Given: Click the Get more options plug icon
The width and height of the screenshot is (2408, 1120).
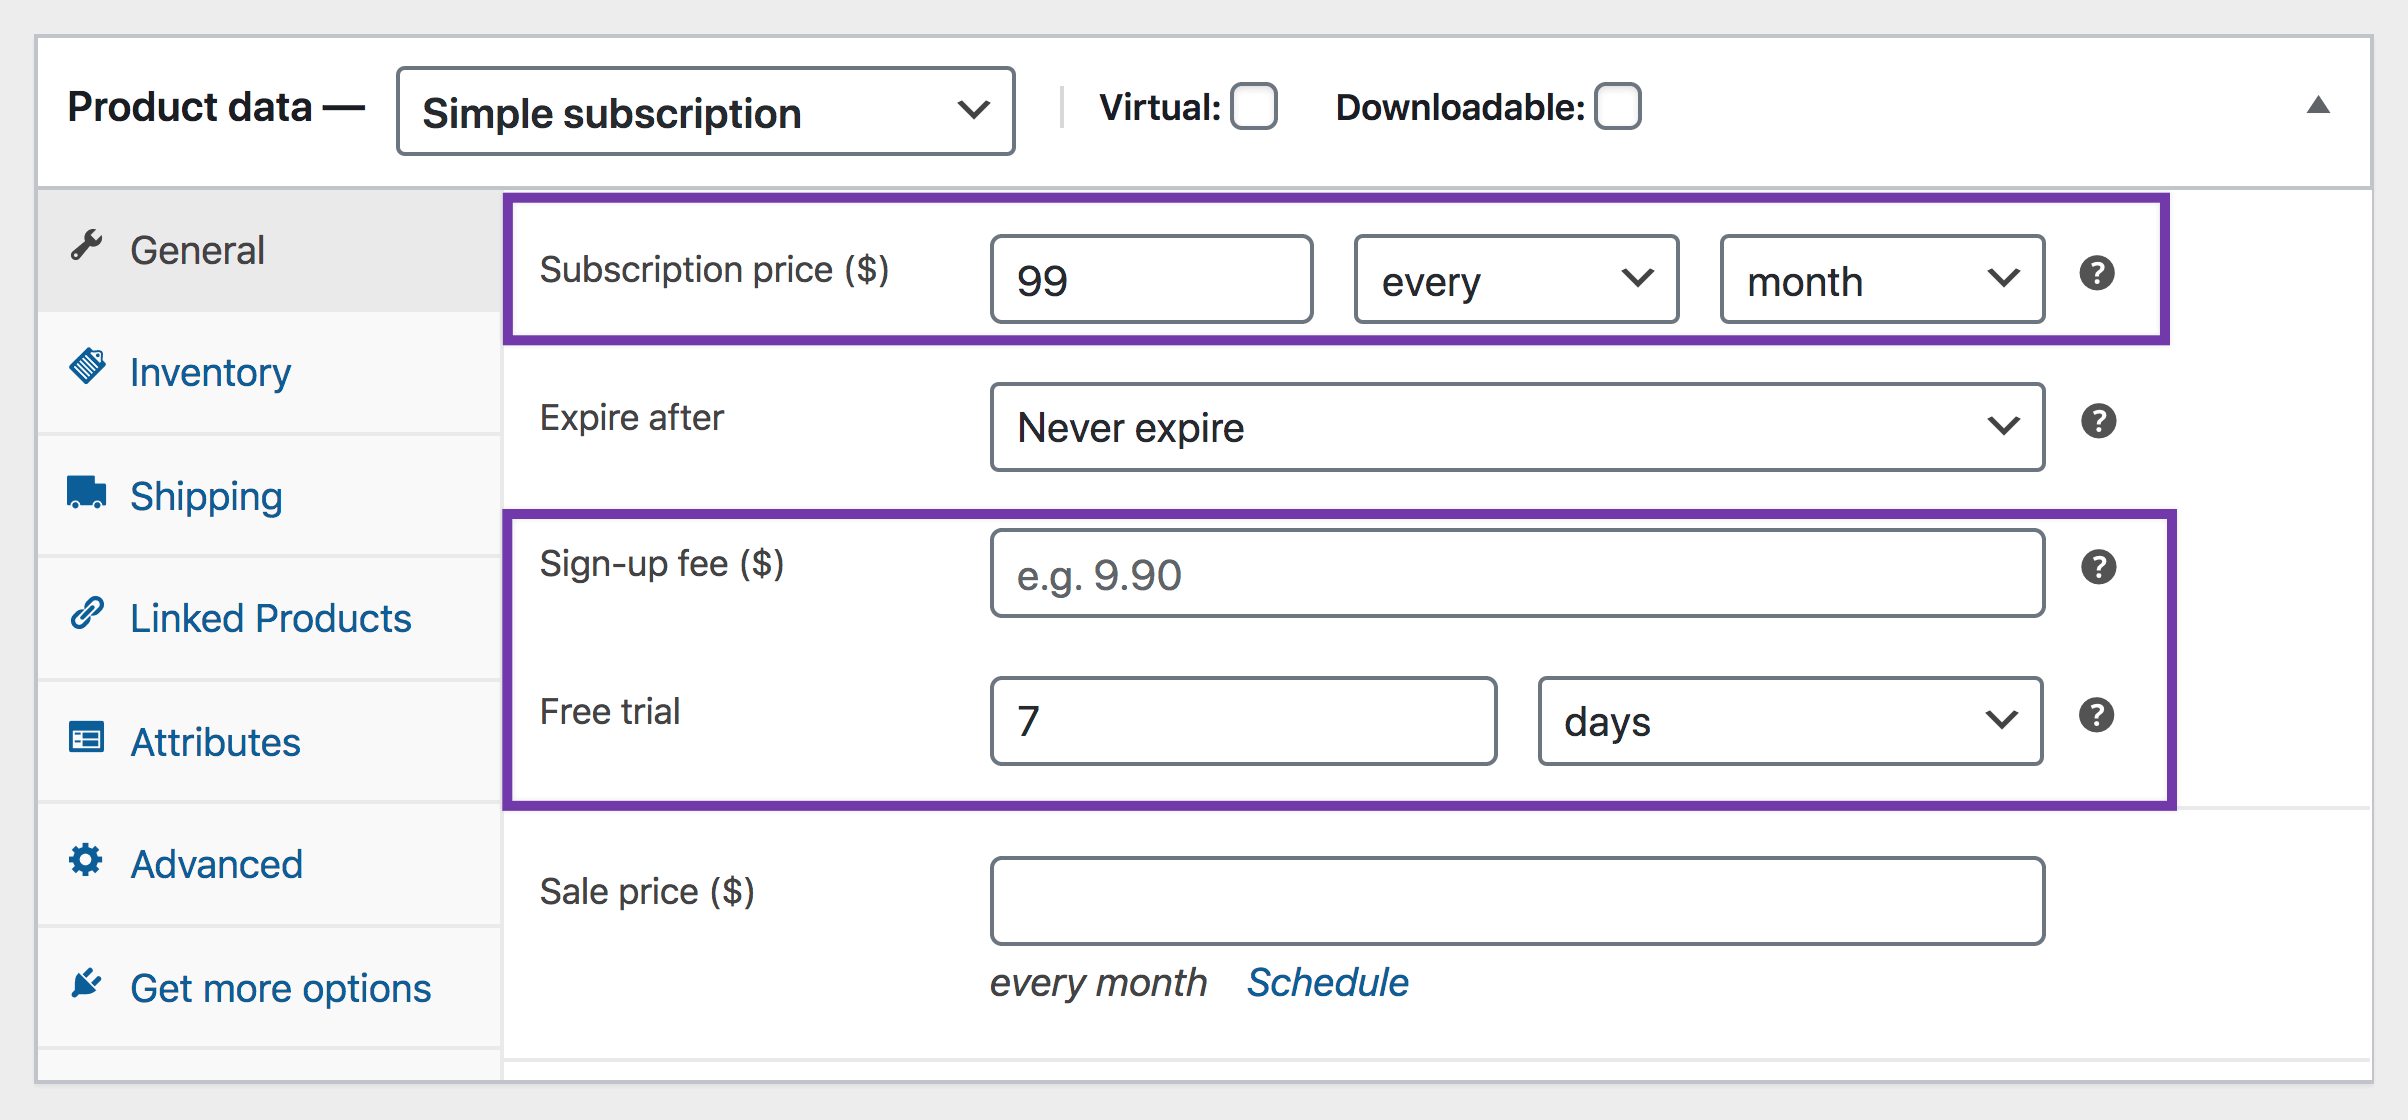Looking at the screenshot, I should click(88, 983).
